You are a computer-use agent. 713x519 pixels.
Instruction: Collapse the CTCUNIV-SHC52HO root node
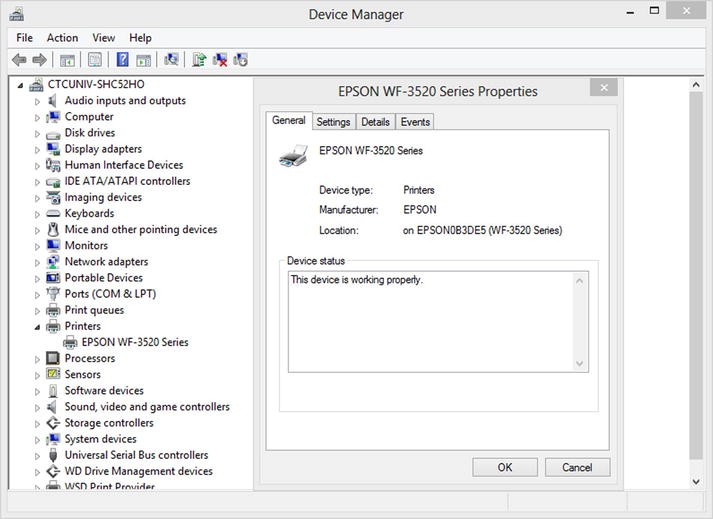click(20, 85)
